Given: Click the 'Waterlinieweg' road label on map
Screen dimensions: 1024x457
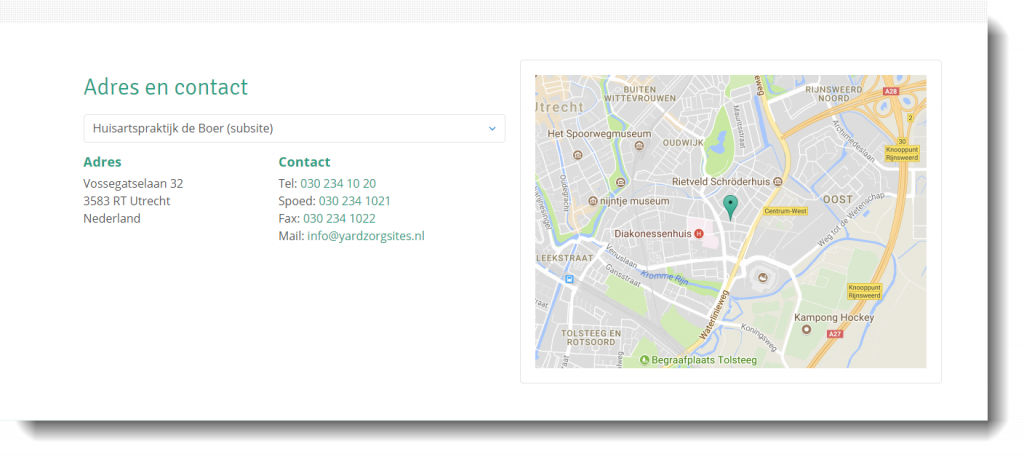Looking at the screenshot, I should click(712, 316).
